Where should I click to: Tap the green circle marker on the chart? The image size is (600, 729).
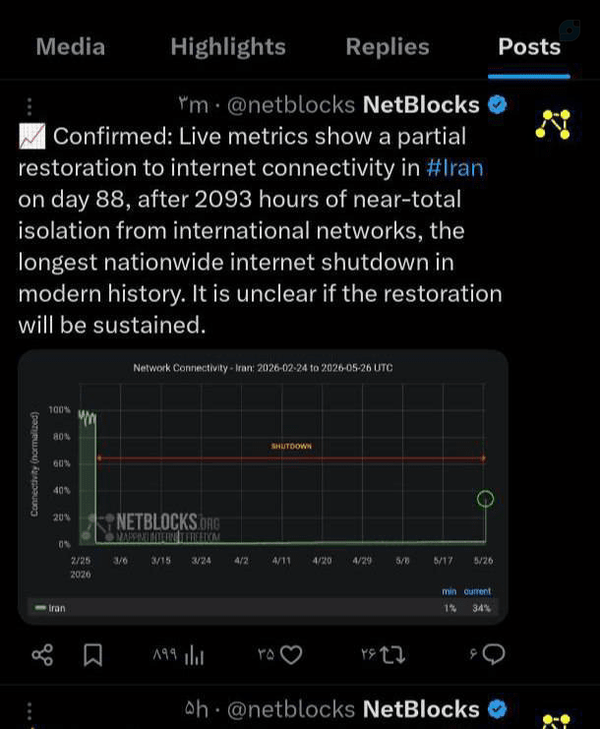pos(485,498)
